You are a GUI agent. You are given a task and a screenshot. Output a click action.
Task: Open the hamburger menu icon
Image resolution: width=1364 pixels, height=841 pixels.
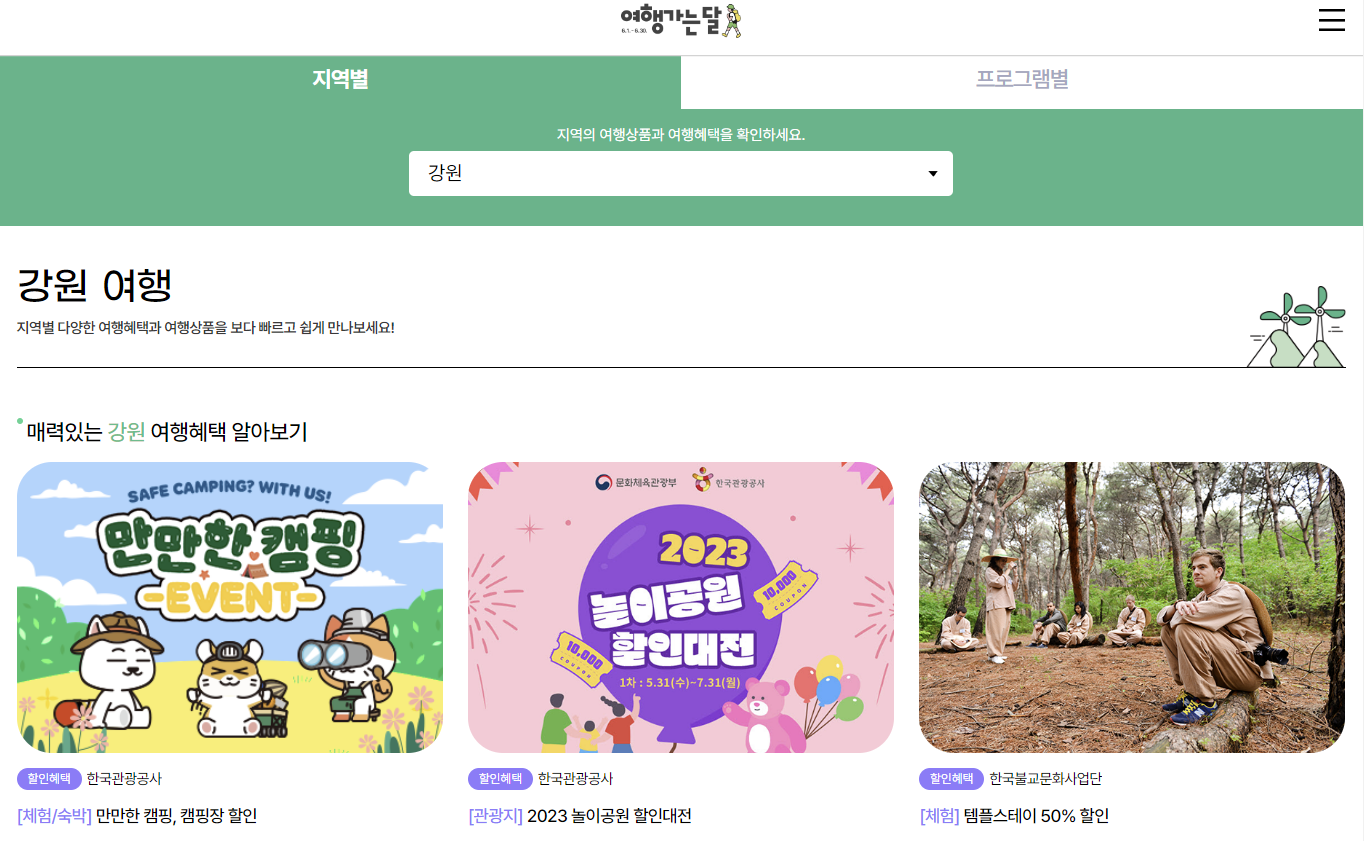point(1331,20)
